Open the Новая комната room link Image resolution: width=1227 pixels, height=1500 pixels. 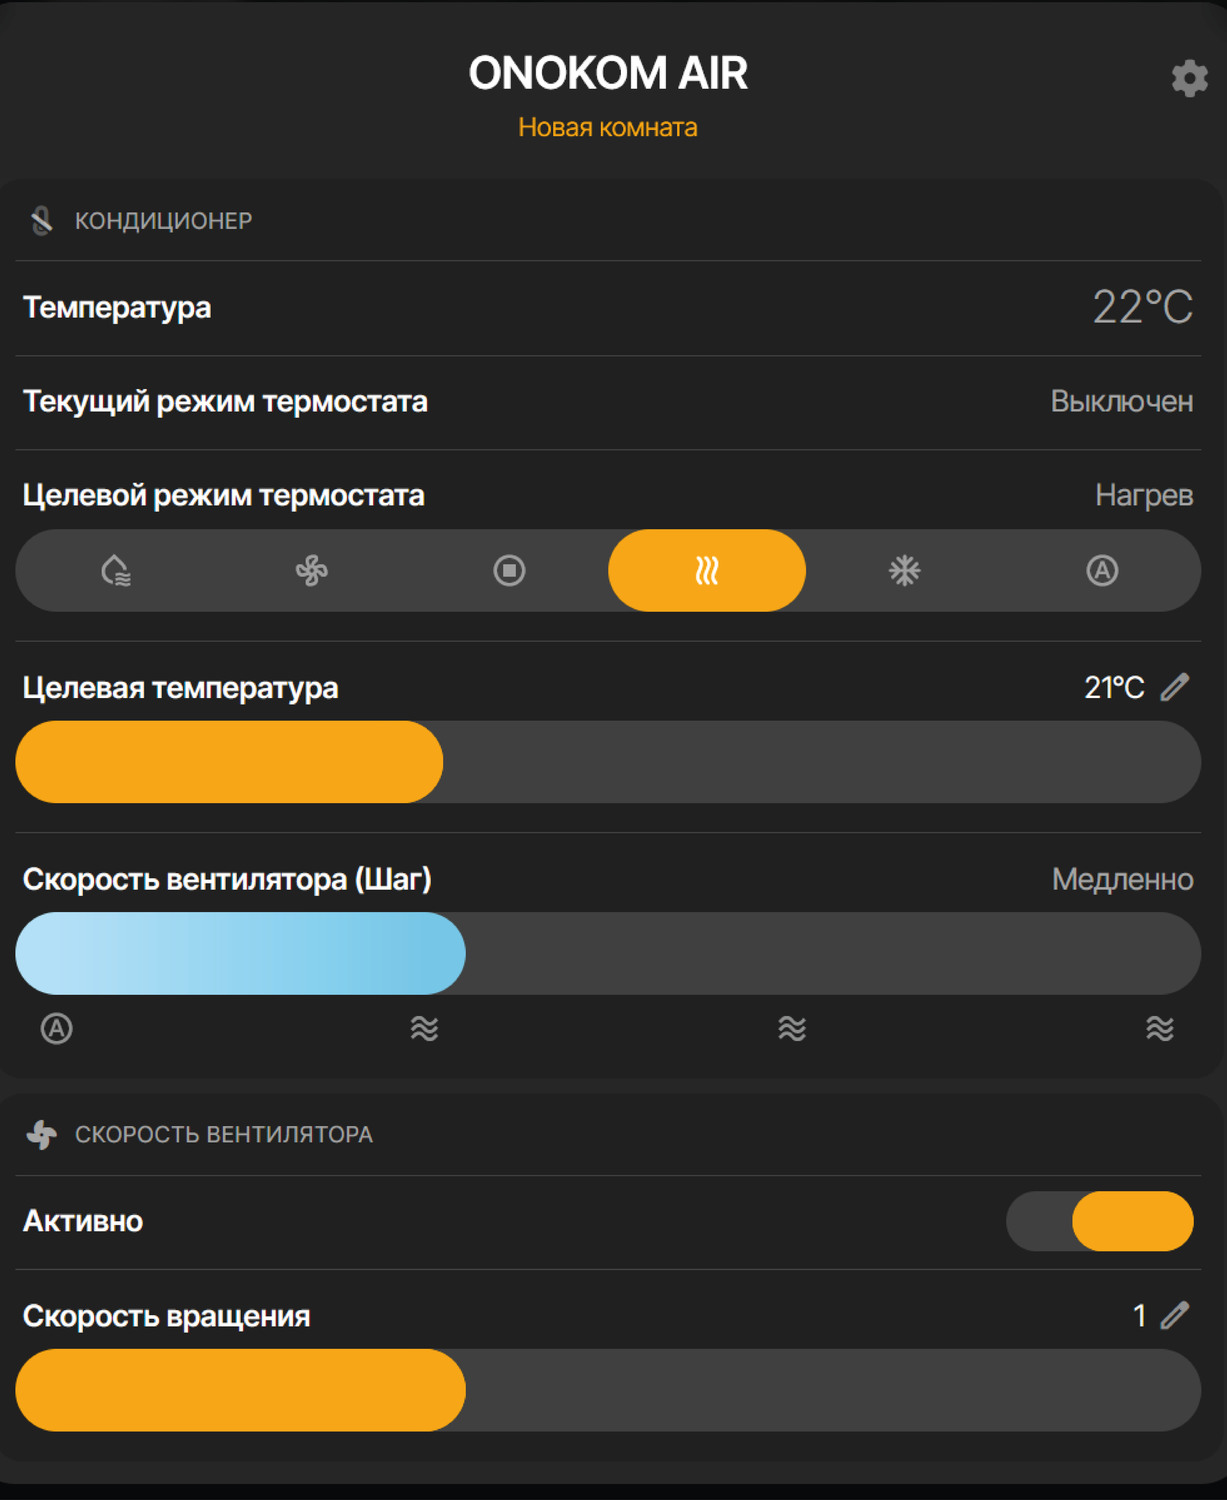[x=608, y=127]
